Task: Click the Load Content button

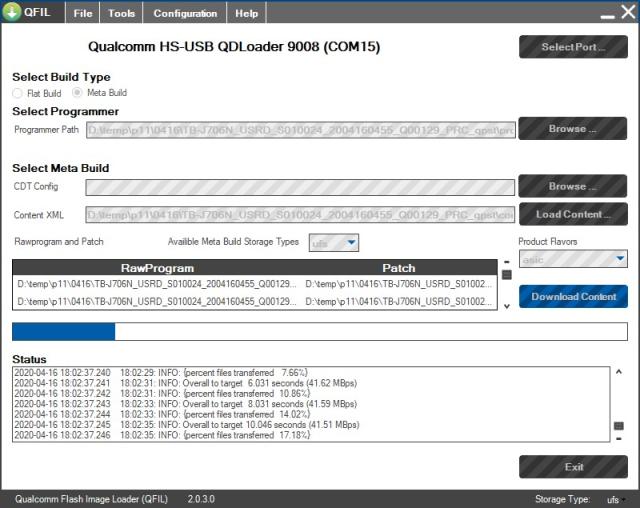Action: coord(573,214)
